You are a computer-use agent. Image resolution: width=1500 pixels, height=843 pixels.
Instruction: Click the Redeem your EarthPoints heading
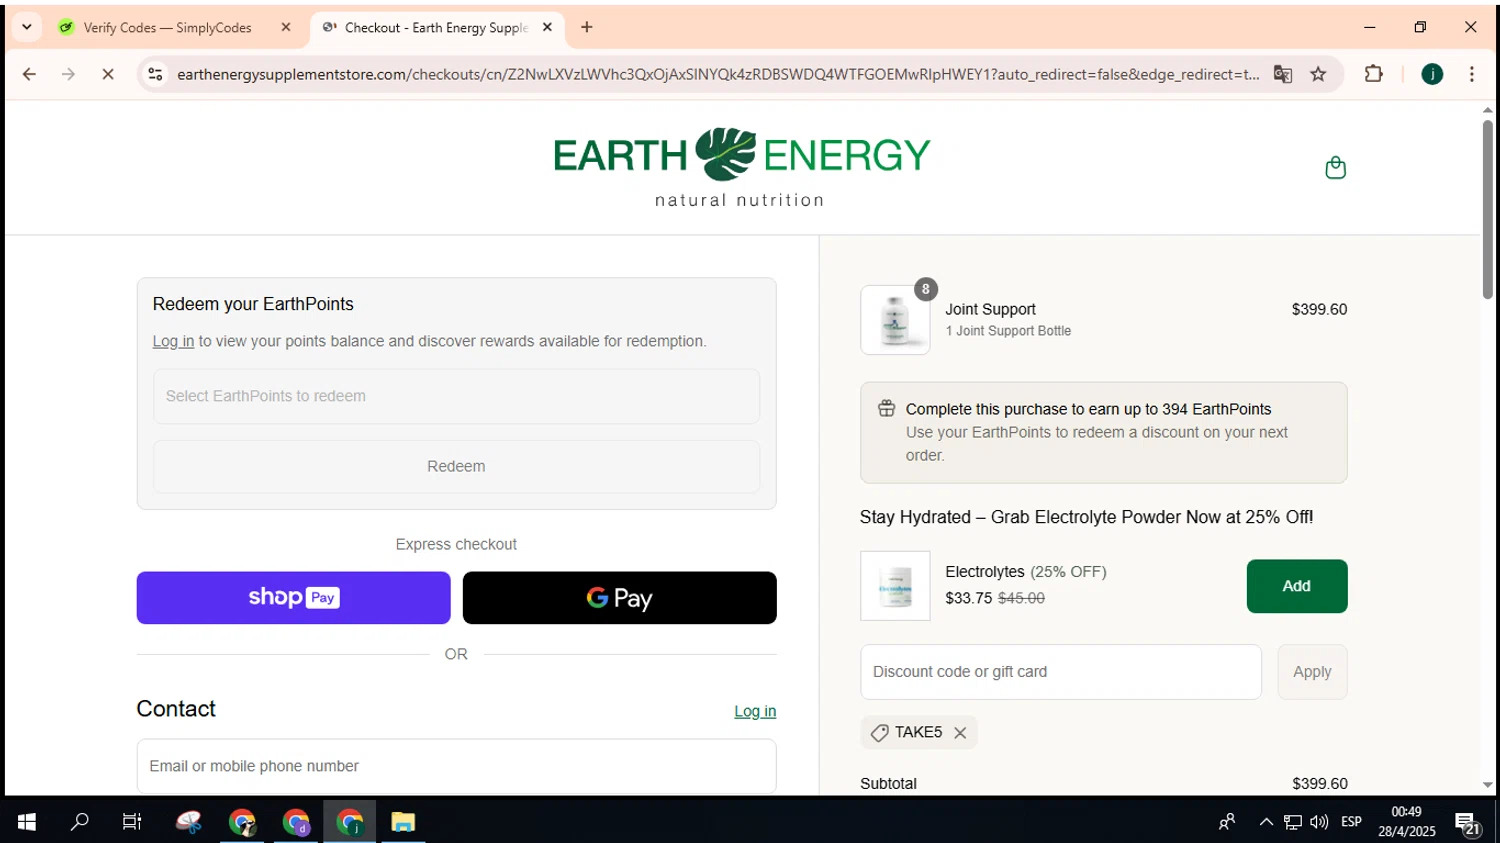(x=253, y=304)
